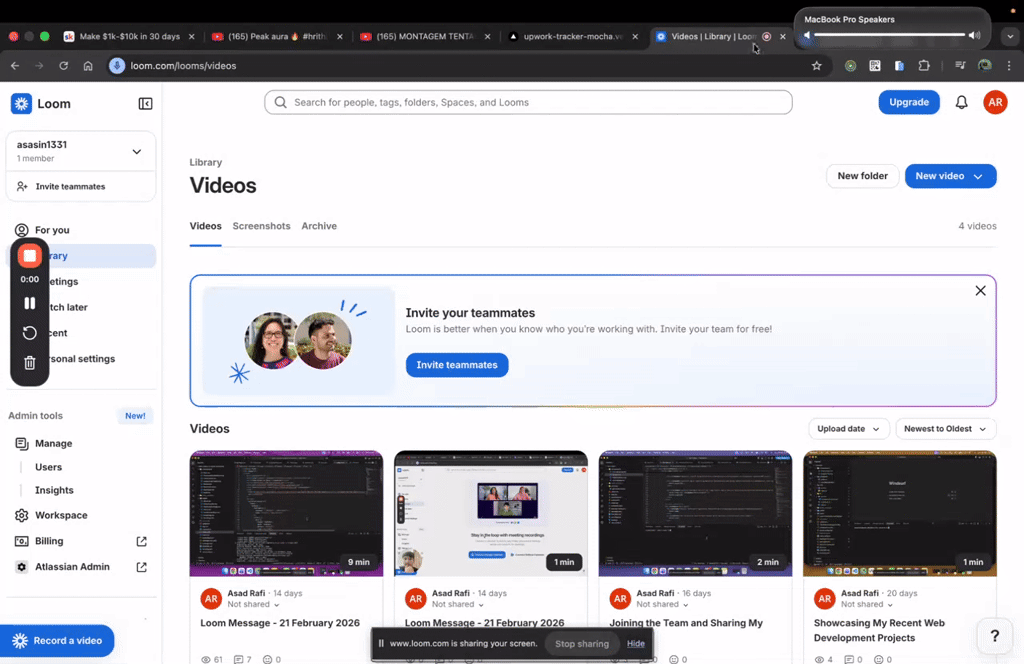Open the Users admin page
Screen dimensions: 1024x664
48,467
